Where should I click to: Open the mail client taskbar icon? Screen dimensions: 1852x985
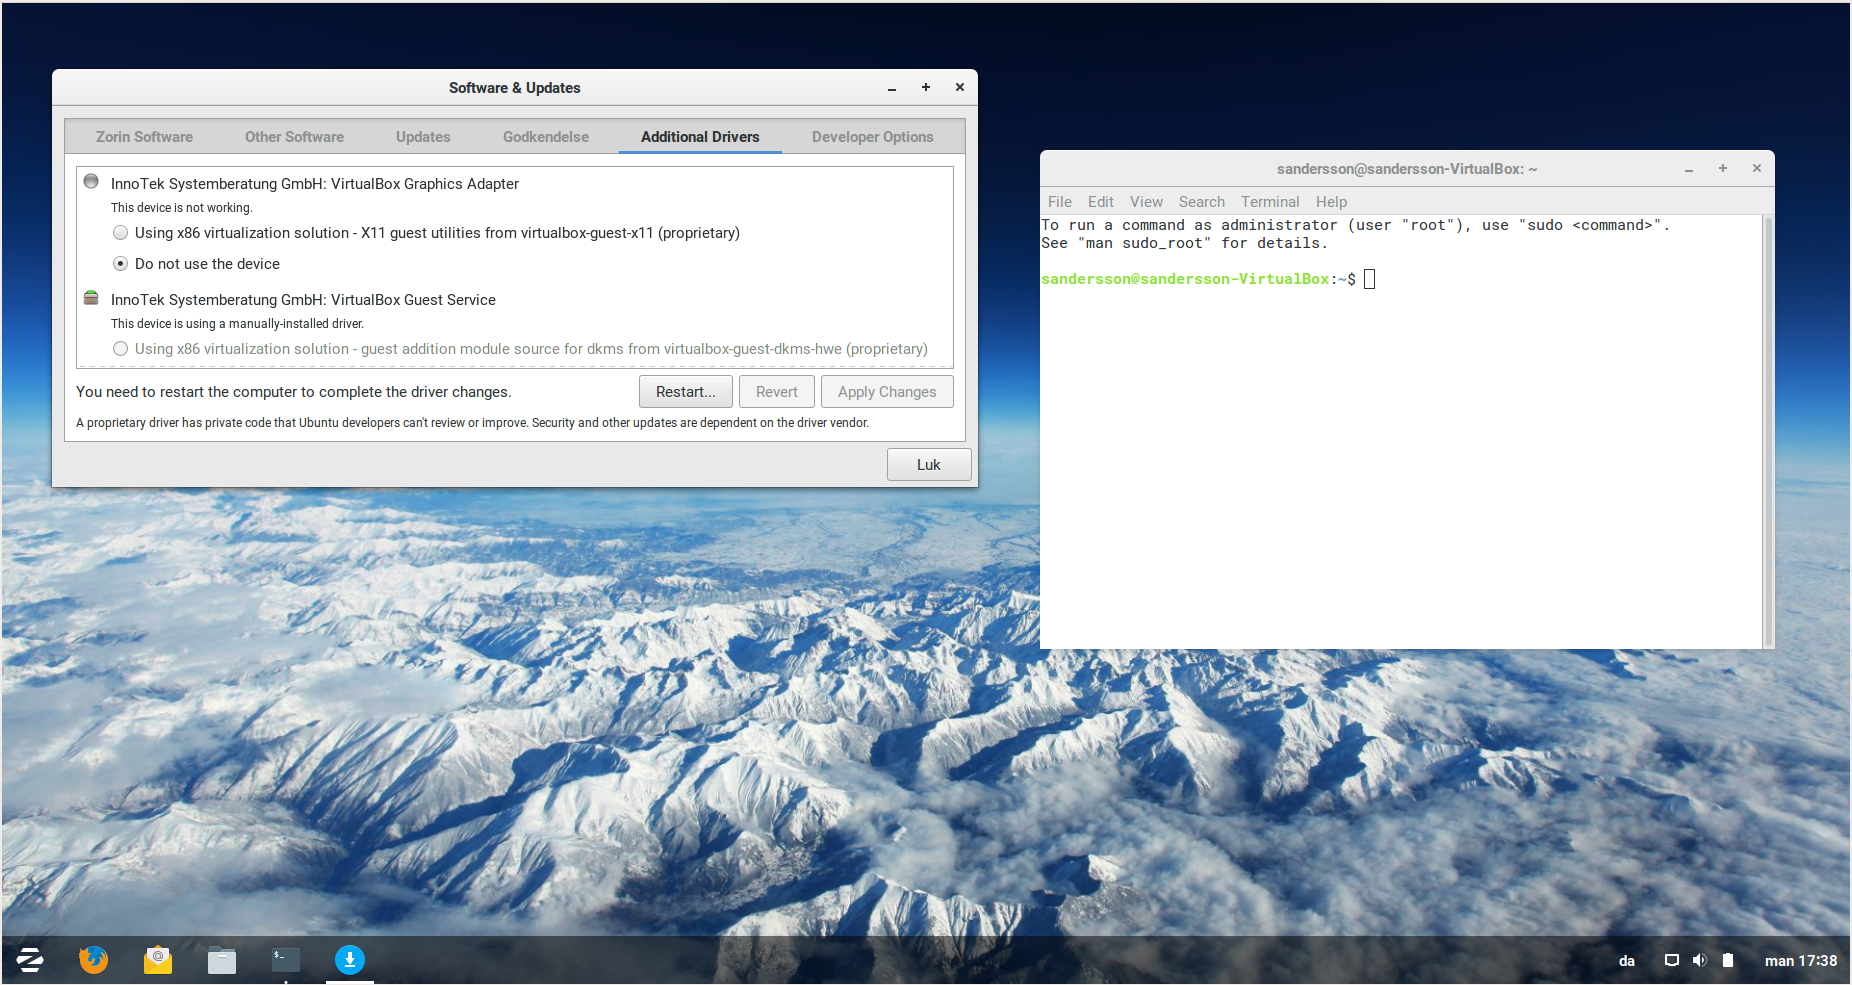[x=158, y=960]
